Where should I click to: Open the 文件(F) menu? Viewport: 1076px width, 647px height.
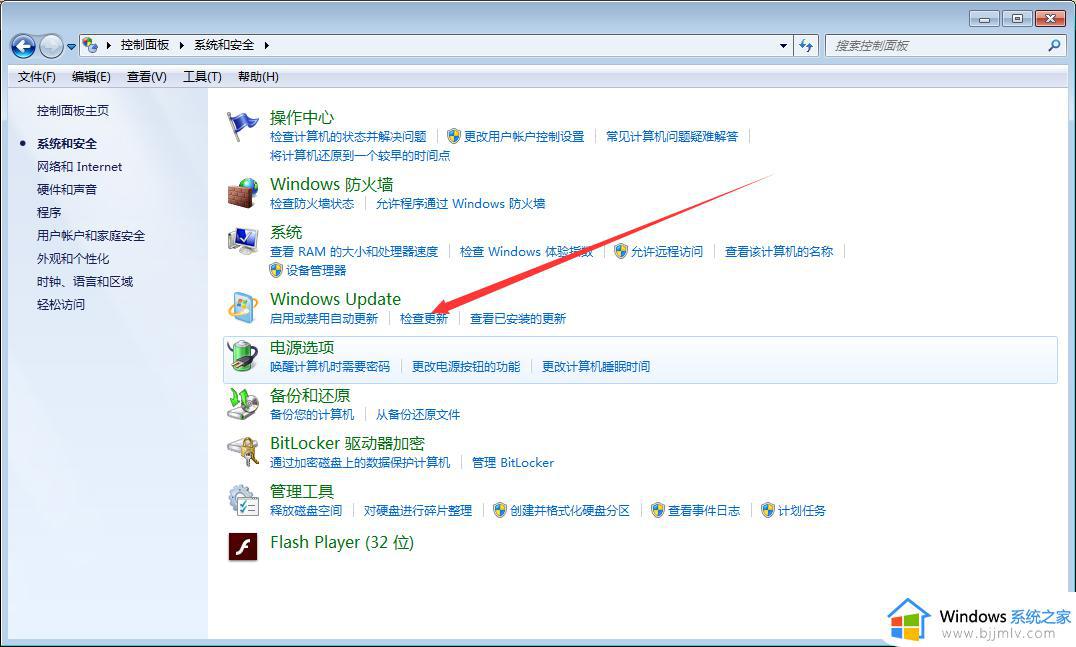click(x=36, y=77)
